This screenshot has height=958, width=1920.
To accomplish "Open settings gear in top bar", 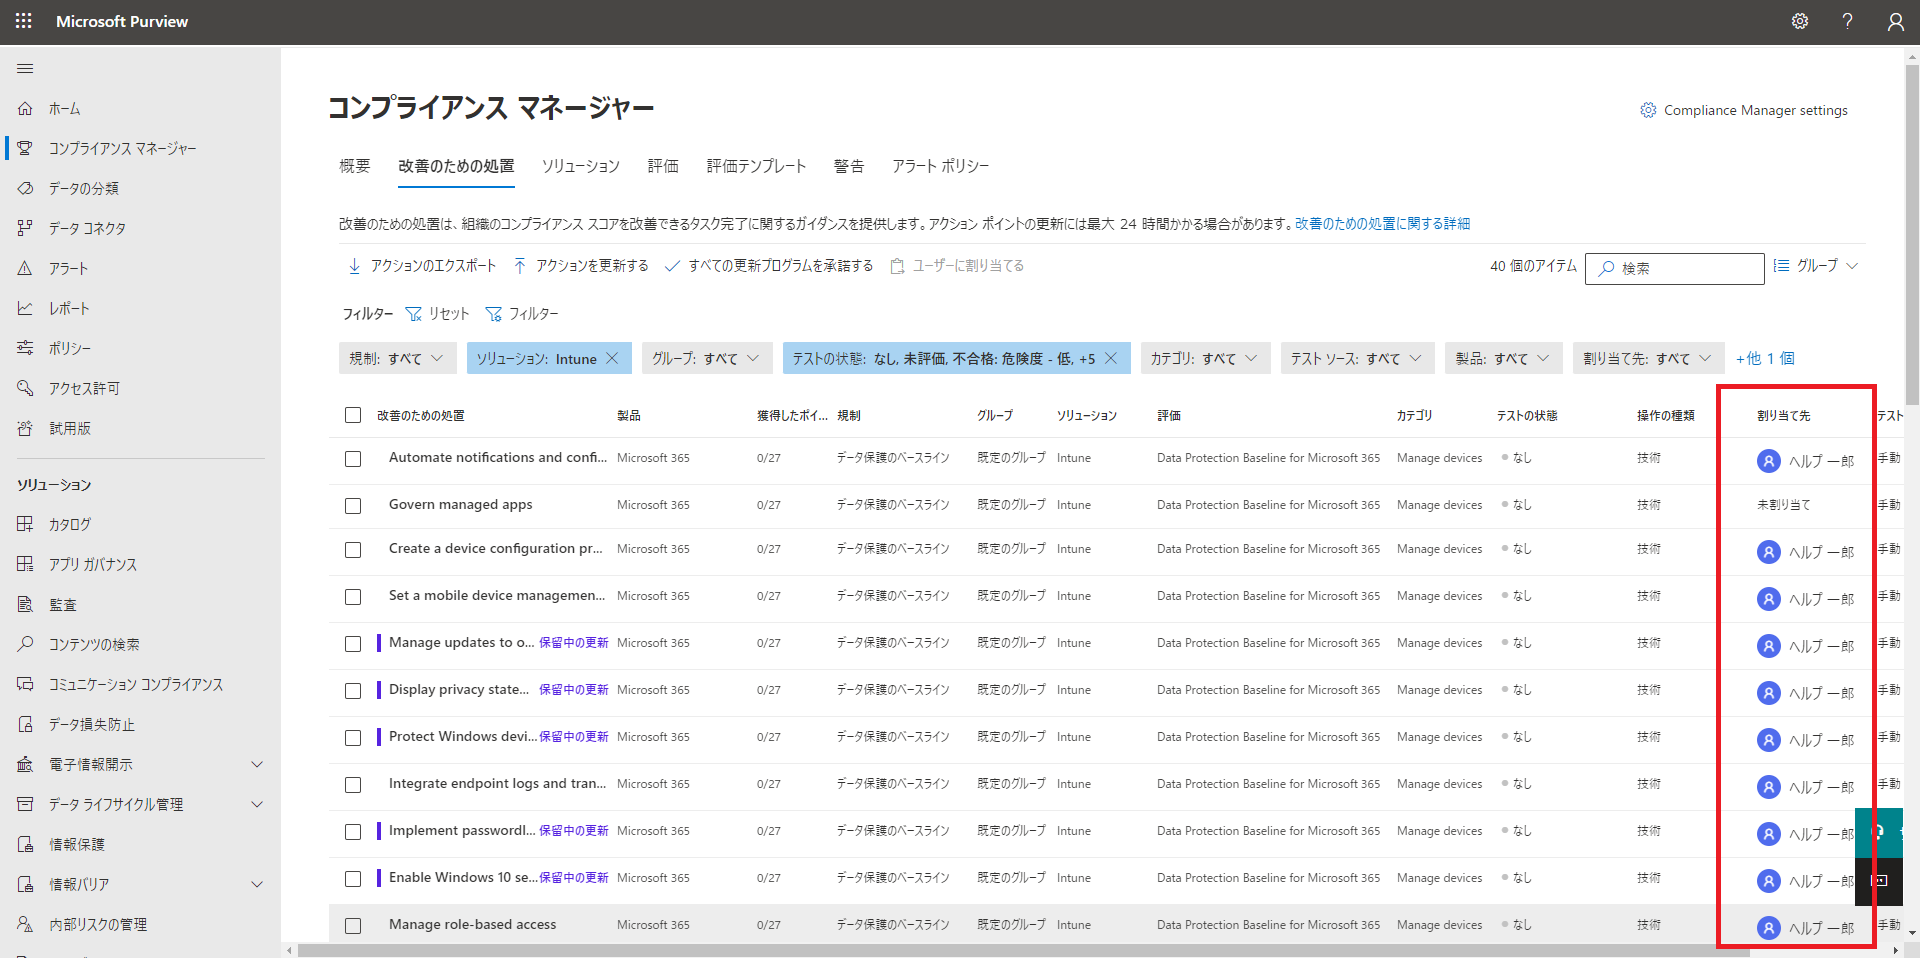I will (x=1800, y=21).
